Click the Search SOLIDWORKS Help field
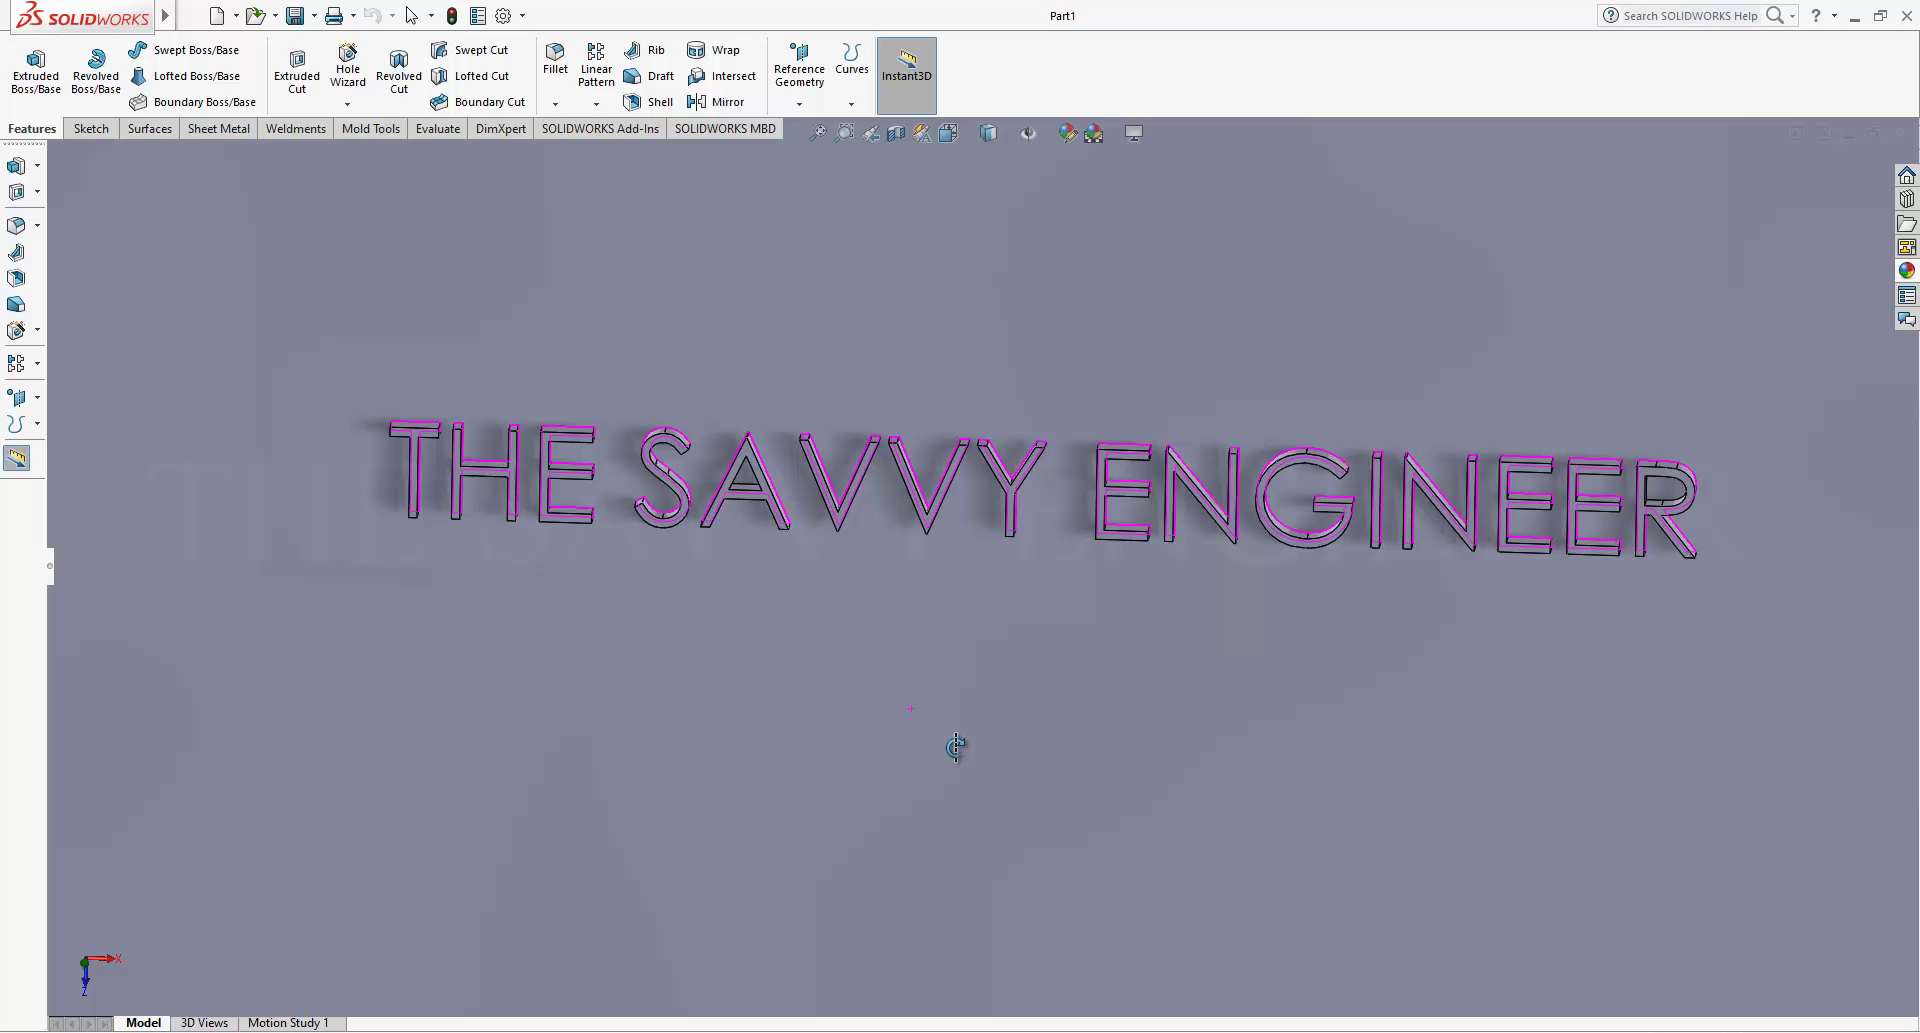 (x=1690, y=16)
